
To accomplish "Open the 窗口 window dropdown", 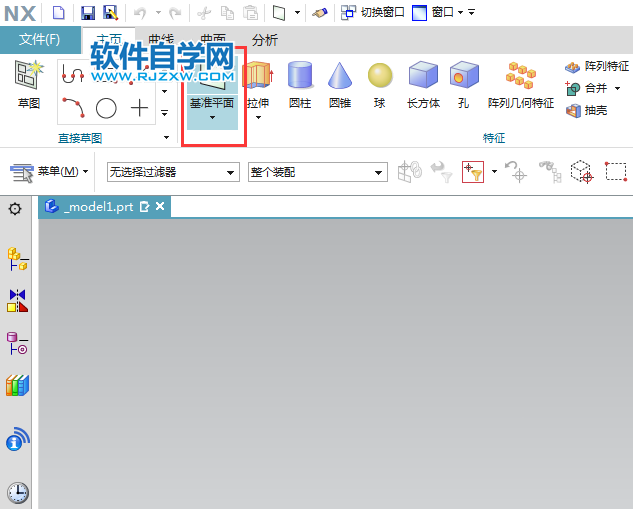I will 438,13.
